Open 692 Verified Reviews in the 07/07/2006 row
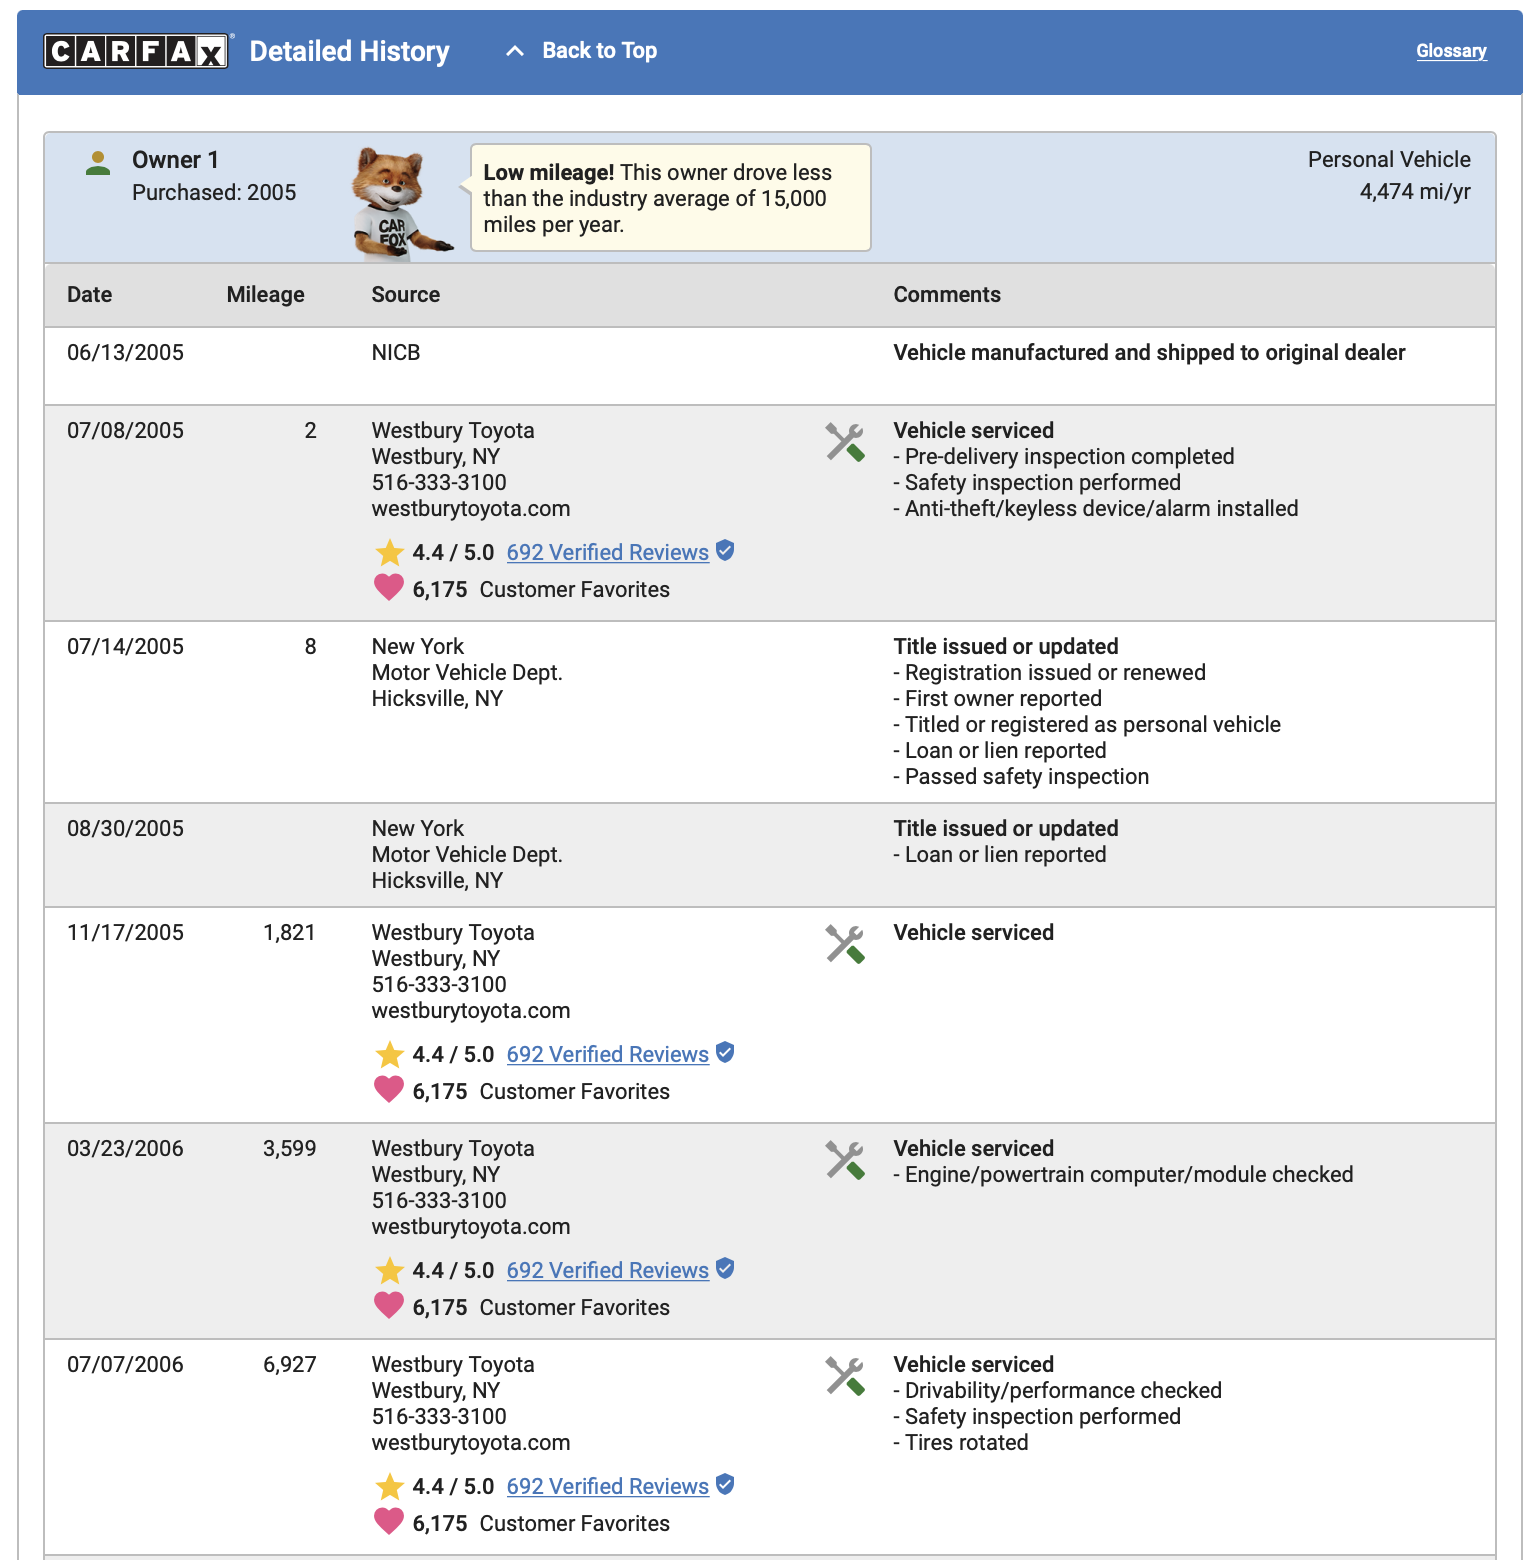 pos(608,1486)
